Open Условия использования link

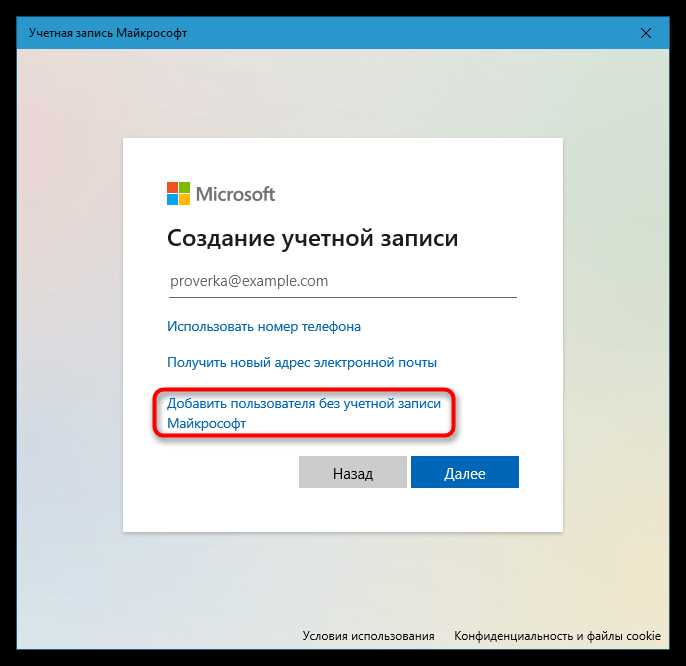[x=368, y=636]
